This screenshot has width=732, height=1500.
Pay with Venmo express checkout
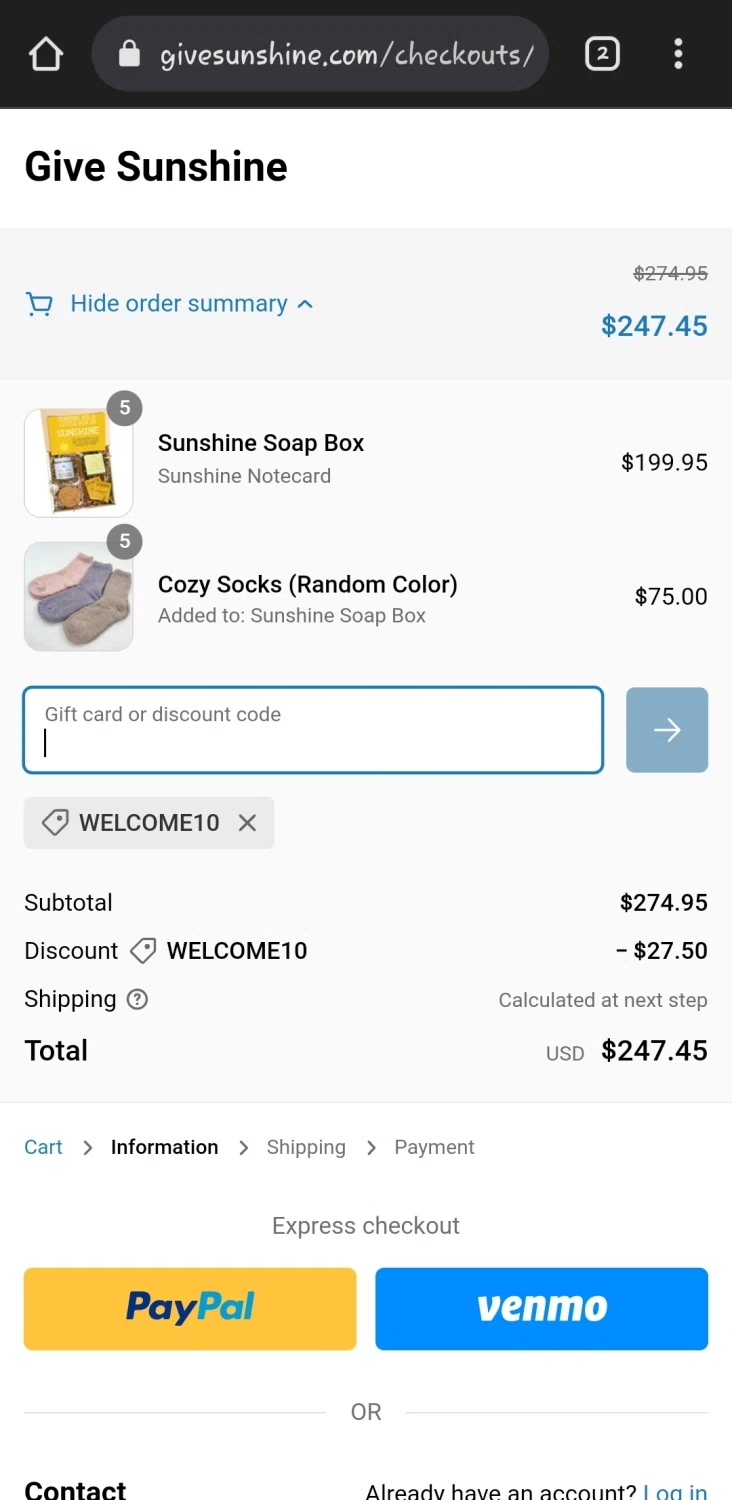[541, 1308]
